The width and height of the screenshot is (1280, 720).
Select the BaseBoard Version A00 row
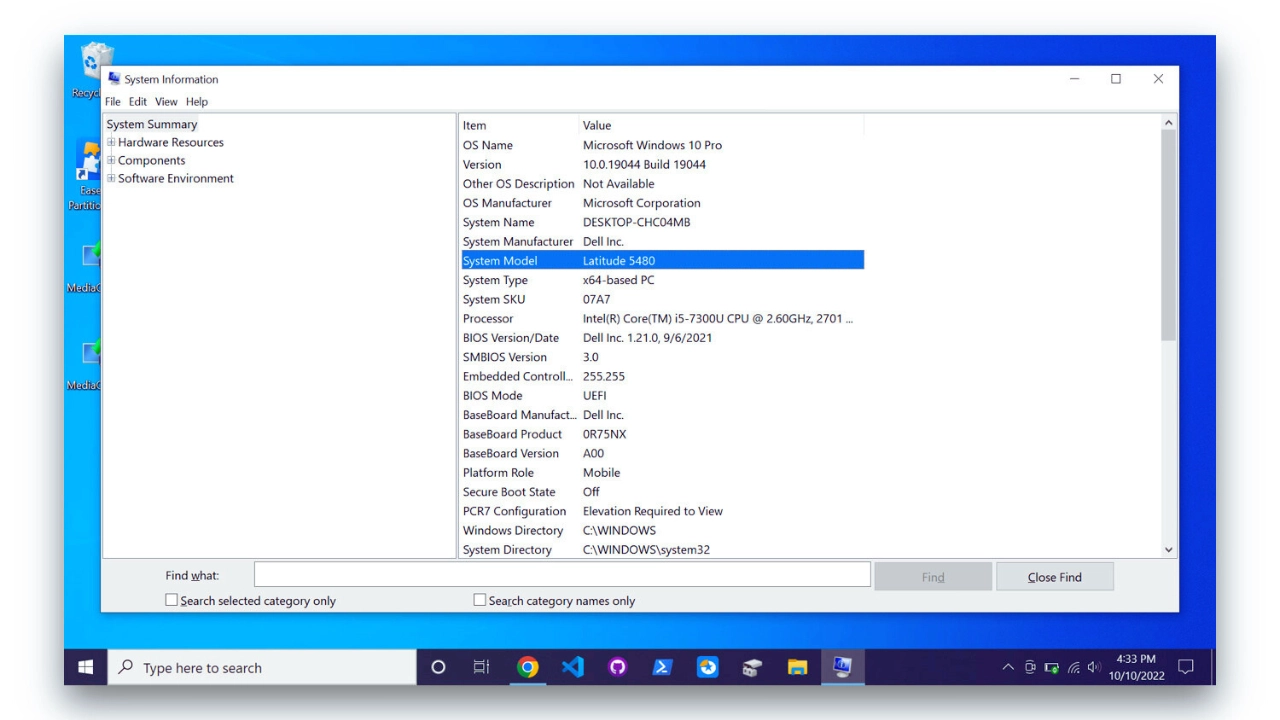click(x=662, y=453)
